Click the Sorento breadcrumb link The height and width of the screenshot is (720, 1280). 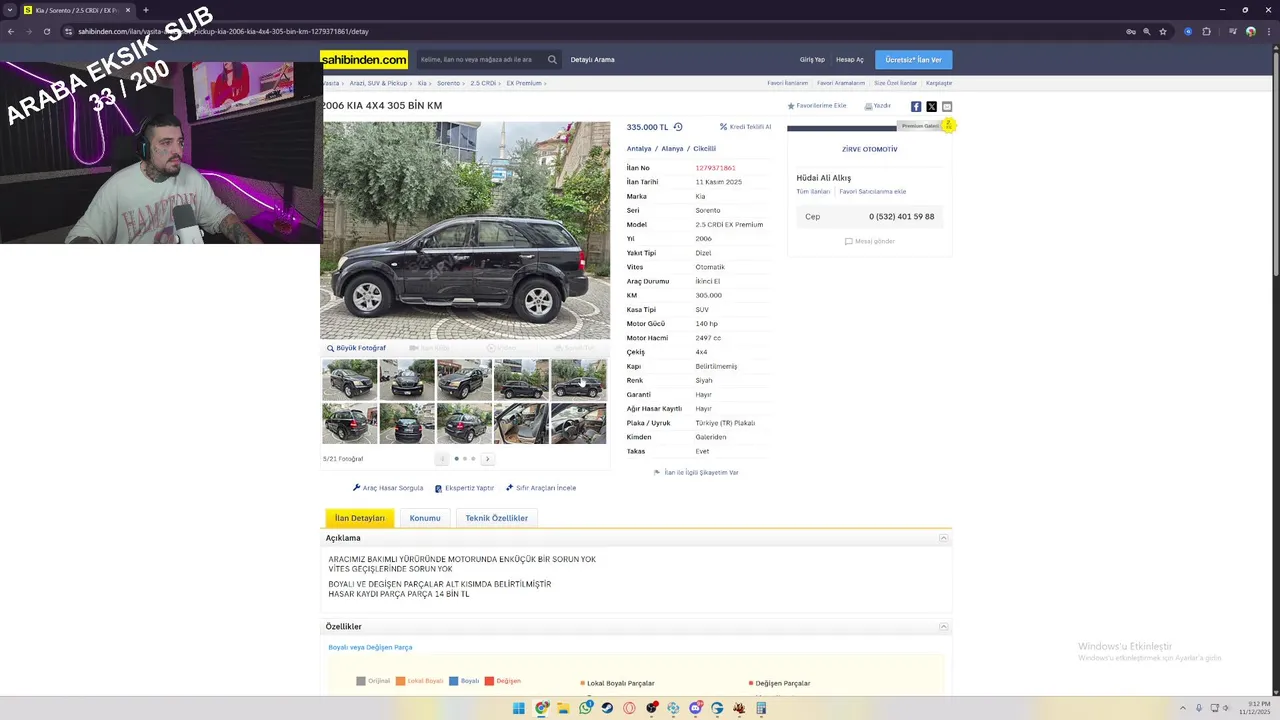(x=448, y=83)
